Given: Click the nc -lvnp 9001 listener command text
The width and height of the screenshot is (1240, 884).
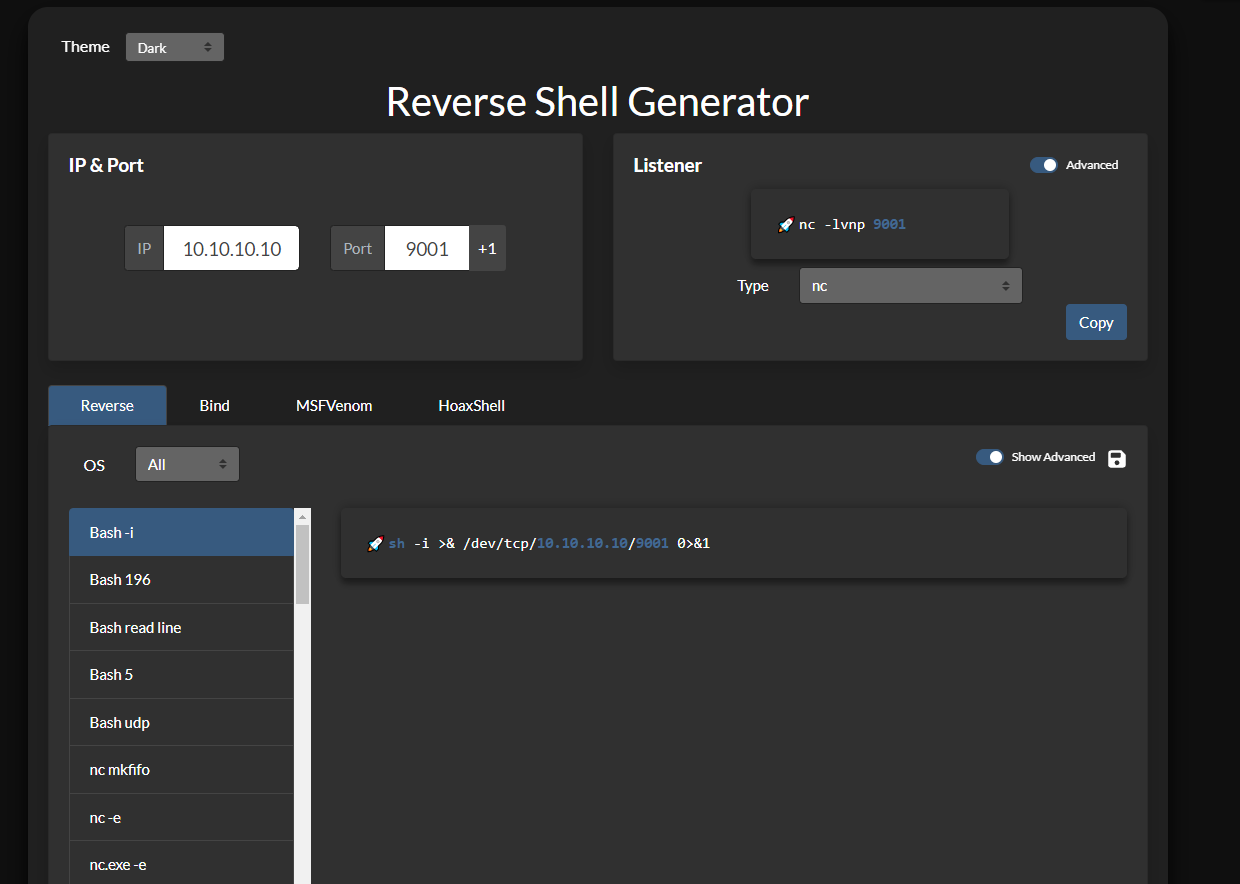Looking at the screenshot, I should pyautogui.click(x=852, y=225).
